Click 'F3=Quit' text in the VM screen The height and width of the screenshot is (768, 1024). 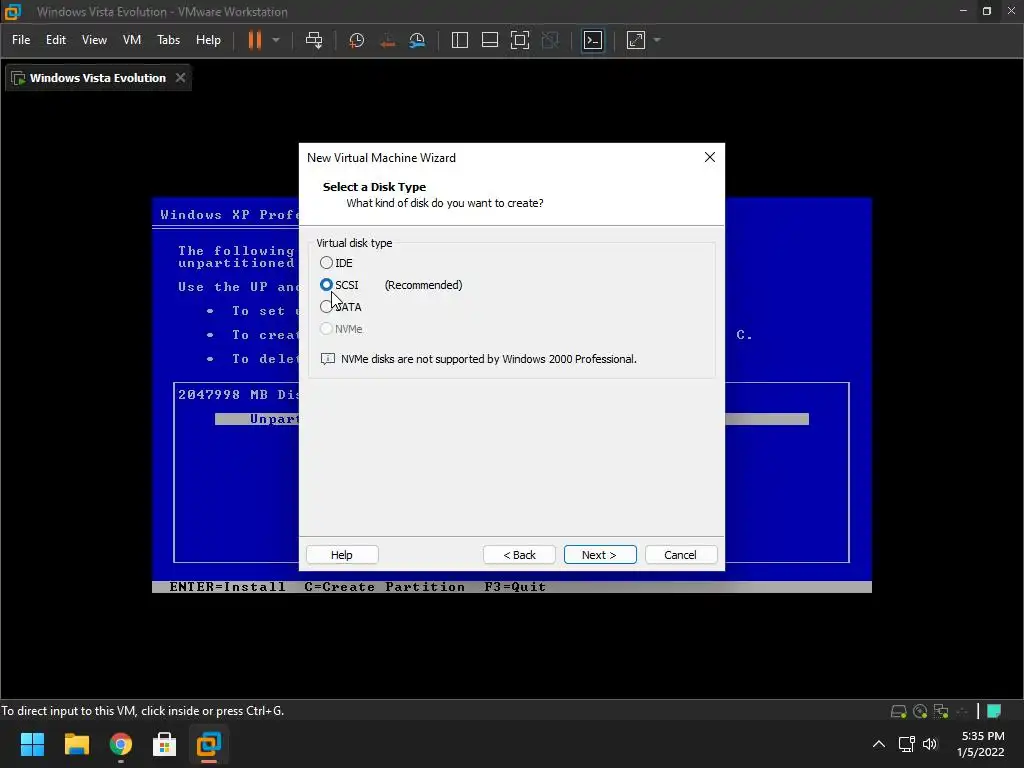515,586
